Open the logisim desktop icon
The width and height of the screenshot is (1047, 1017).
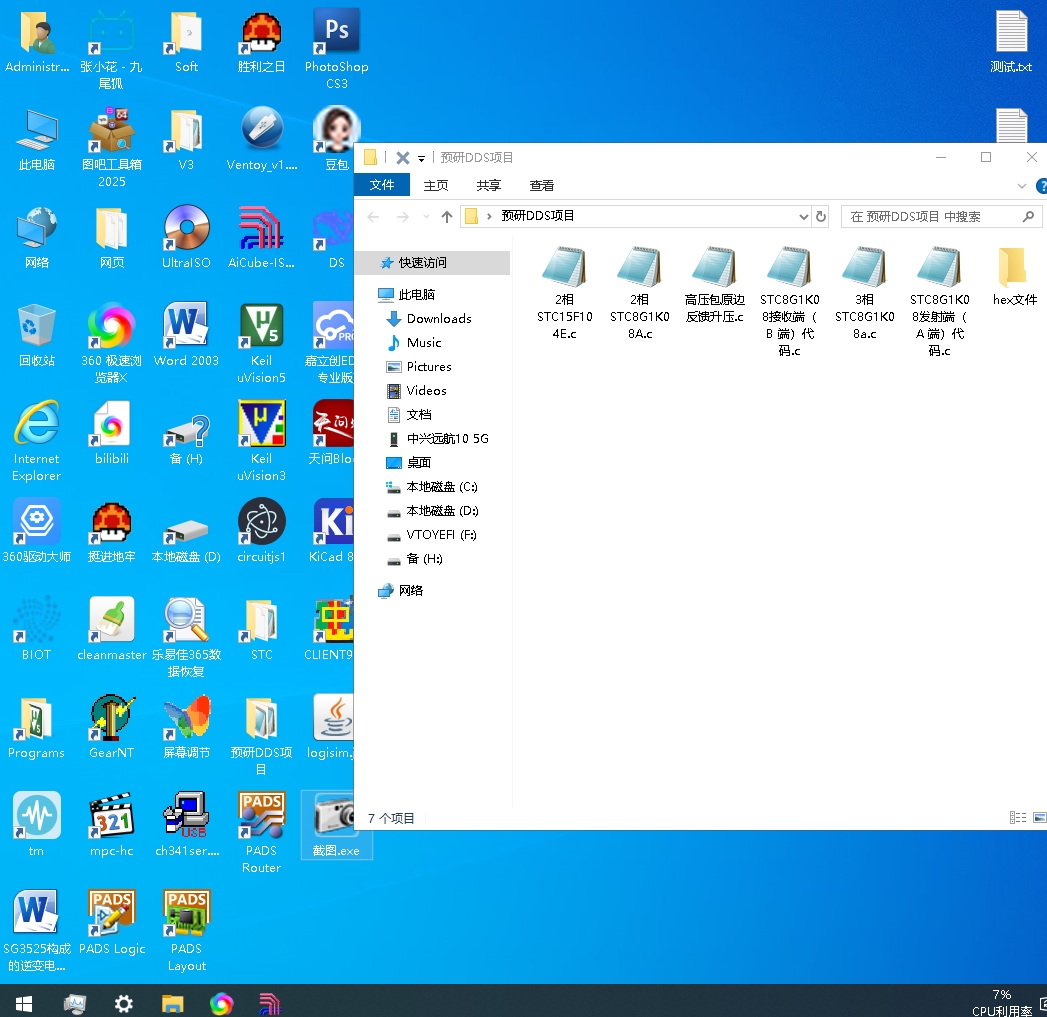point(332,719)
